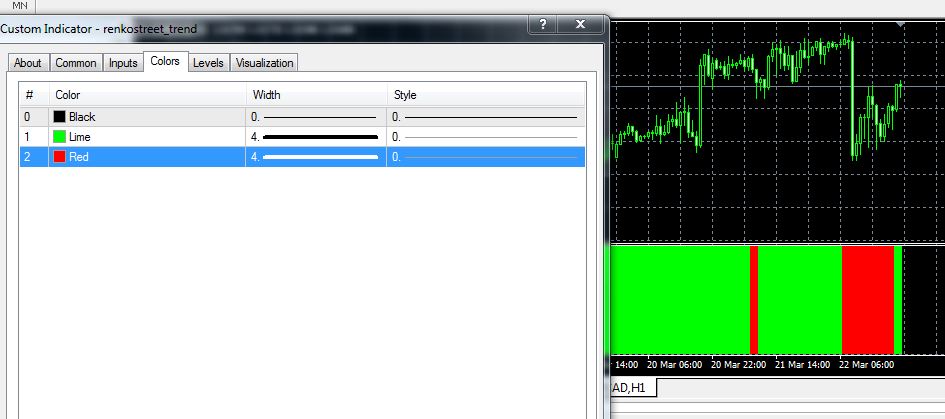Screen dimensions: 945x419
Task: Open the Colors tab
Action: [166, 61]
